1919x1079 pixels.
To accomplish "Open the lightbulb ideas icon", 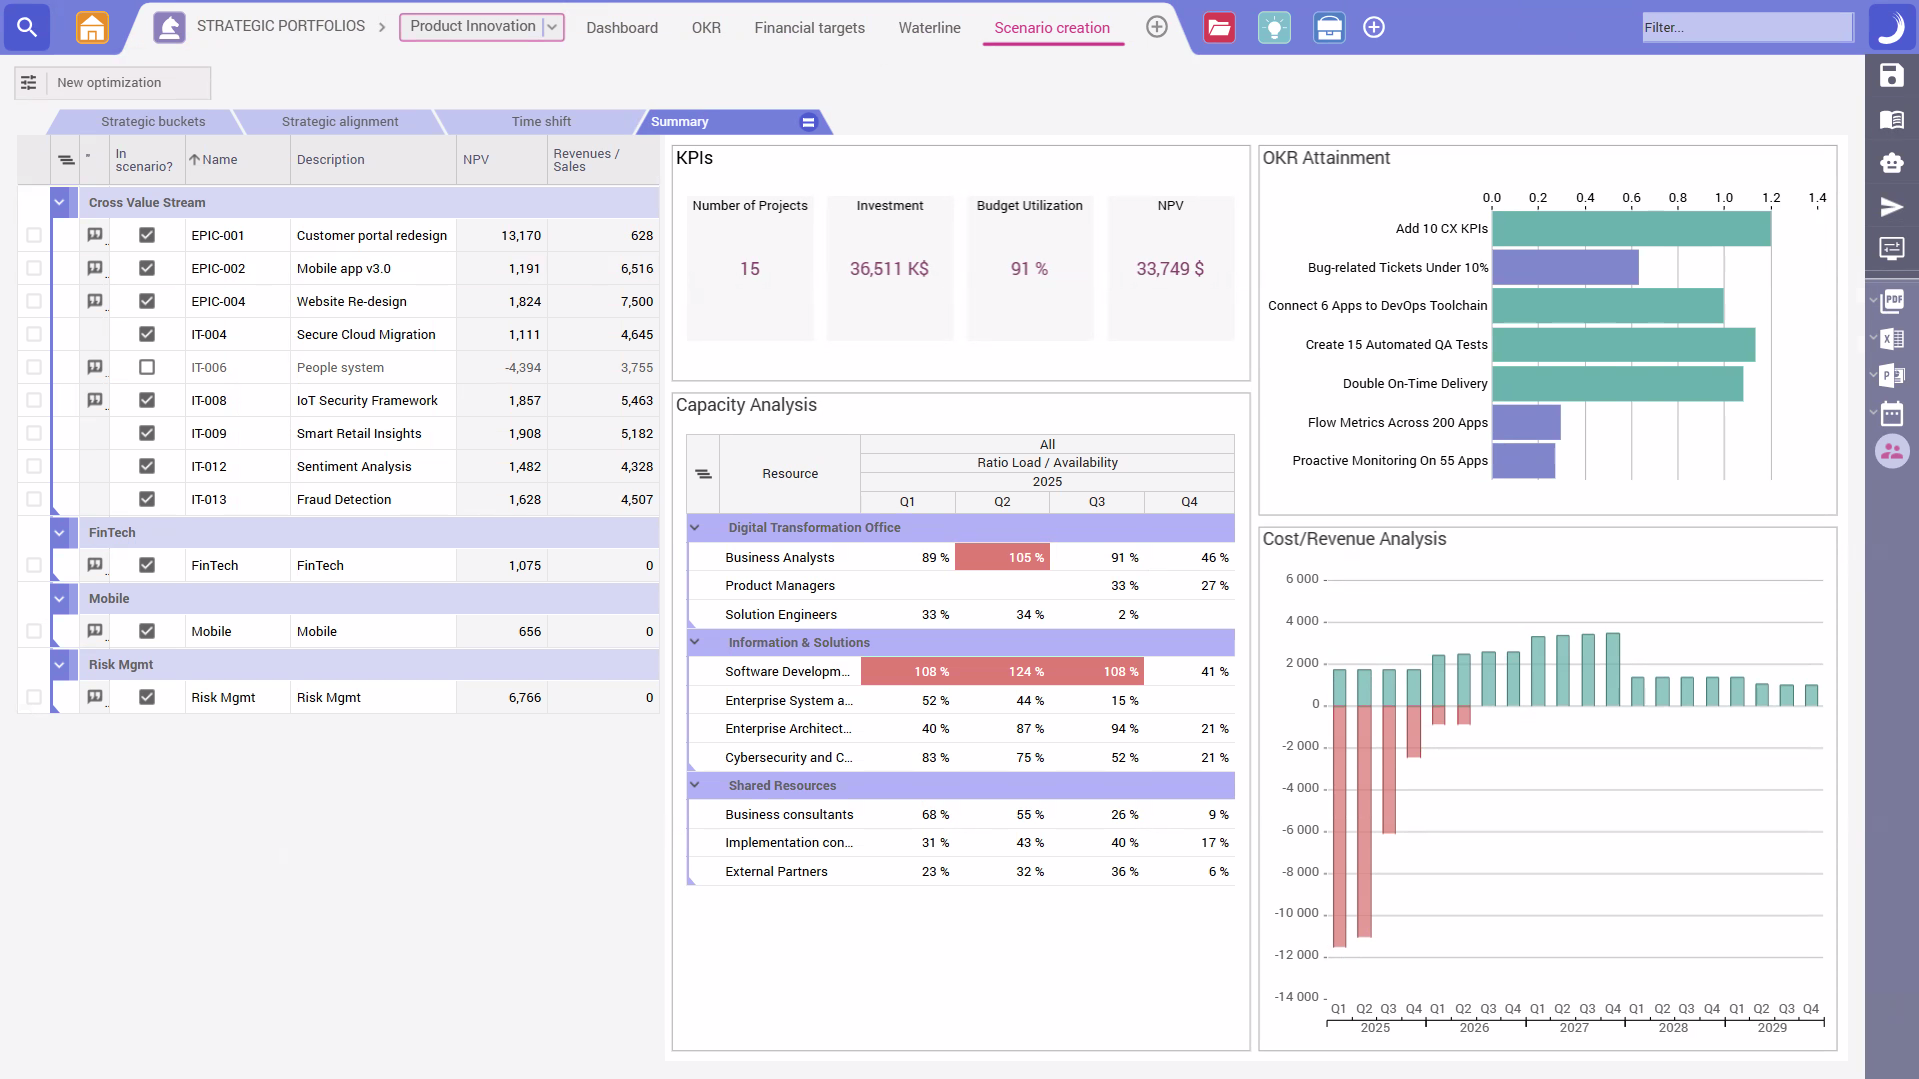I will click(x=1273, y=27).
